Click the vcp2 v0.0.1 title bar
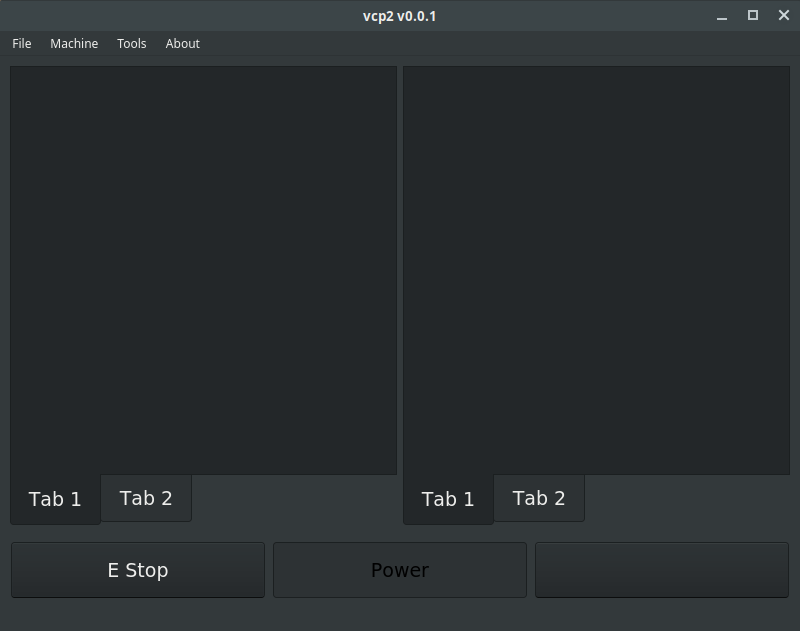This screenshot has width=800, height=631. click(399, 16)
